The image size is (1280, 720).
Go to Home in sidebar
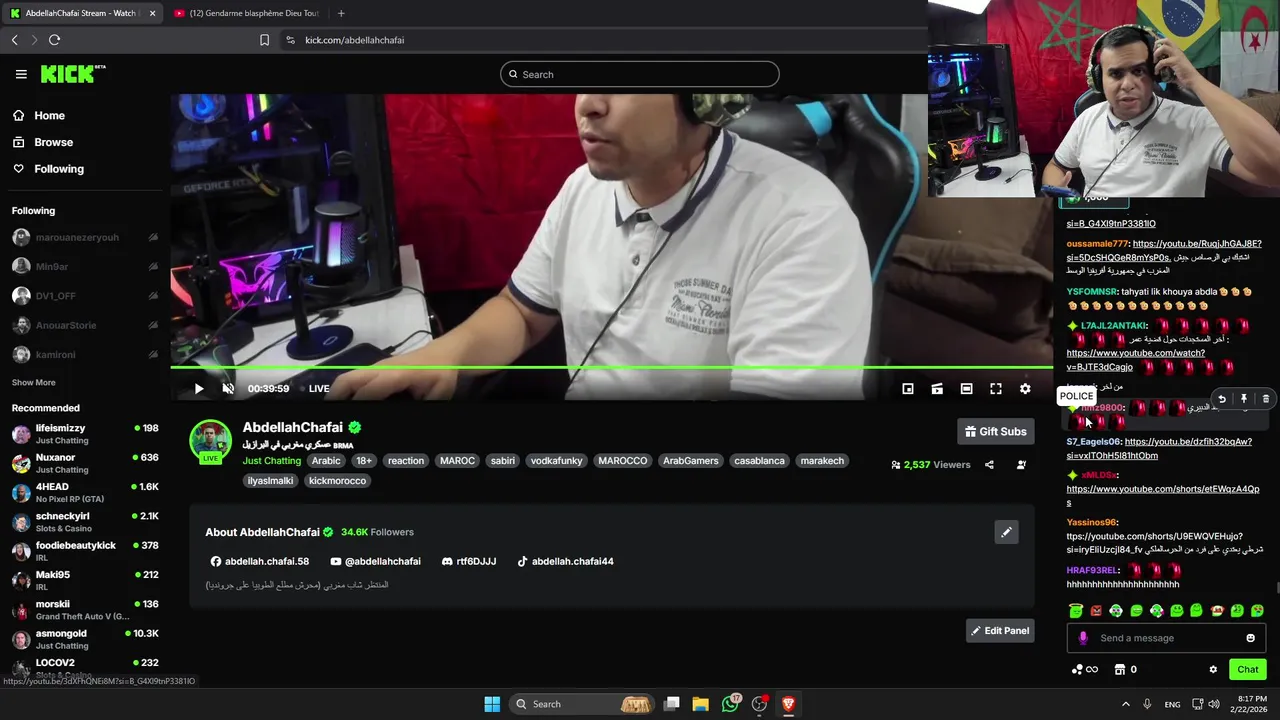point(49,115)
